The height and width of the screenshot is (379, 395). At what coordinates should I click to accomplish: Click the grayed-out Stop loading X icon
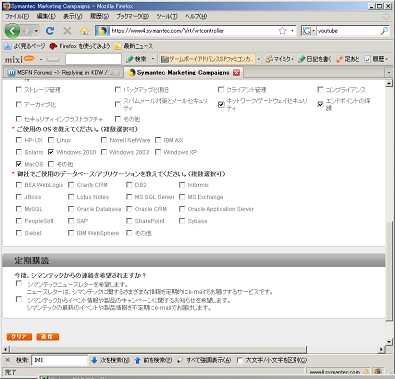point(67,31)
